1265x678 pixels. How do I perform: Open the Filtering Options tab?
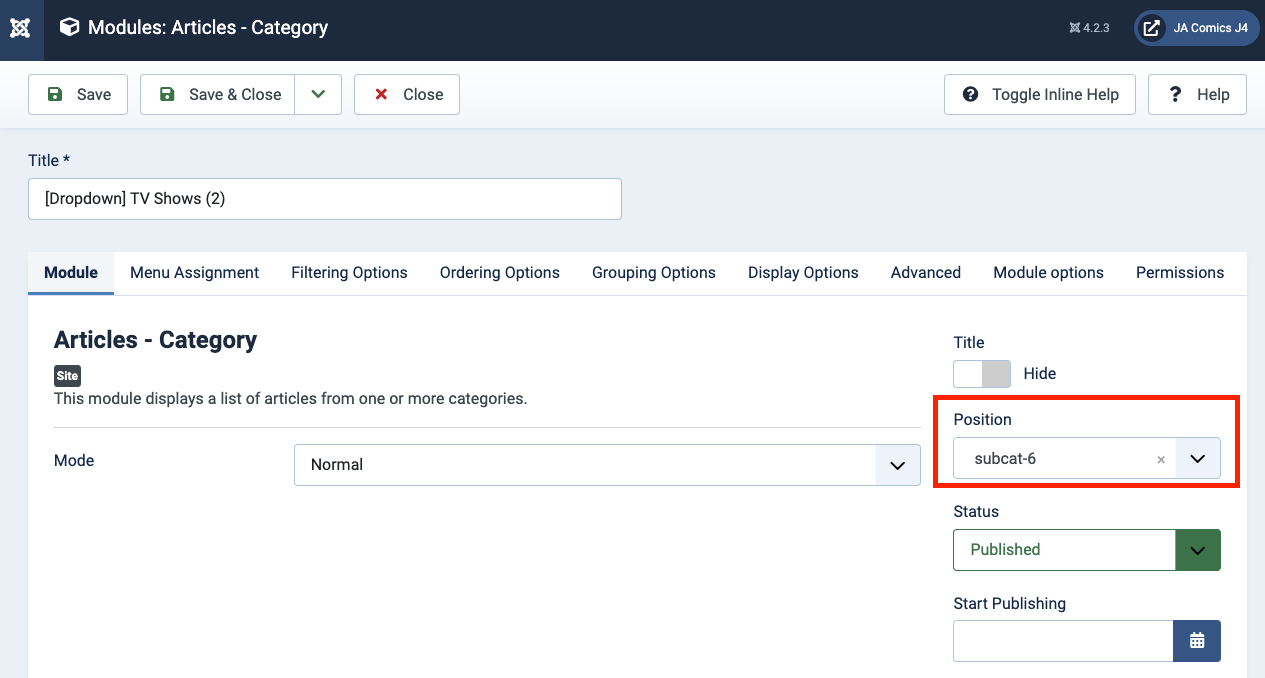tap(349, 272)
